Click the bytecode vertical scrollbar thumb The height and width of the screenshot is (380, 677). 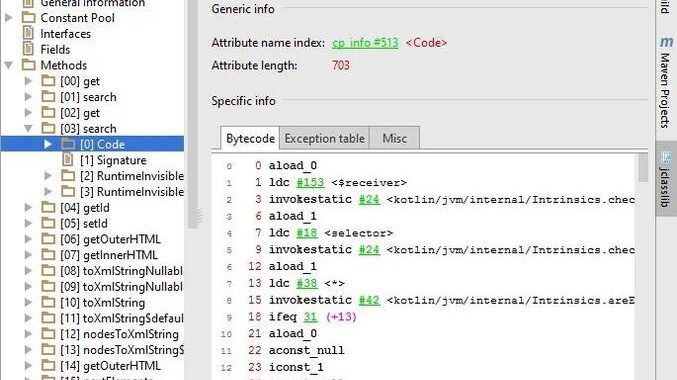[643, 168]
